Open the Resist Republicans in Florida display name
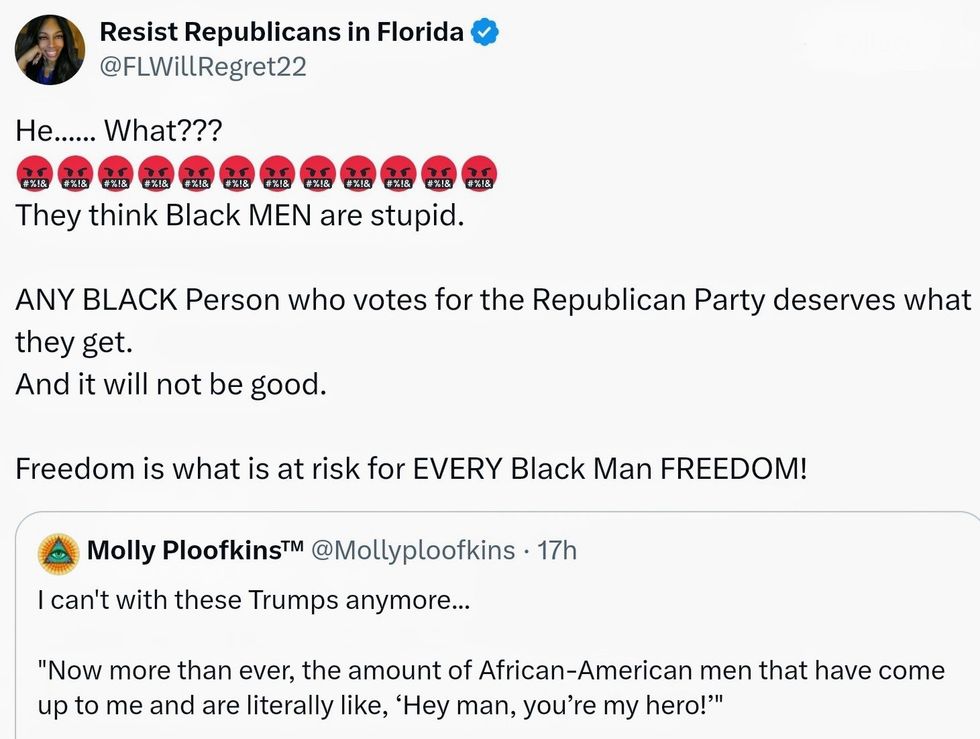The width and height of the screenshot is (980, 739). tap(282, 32)
